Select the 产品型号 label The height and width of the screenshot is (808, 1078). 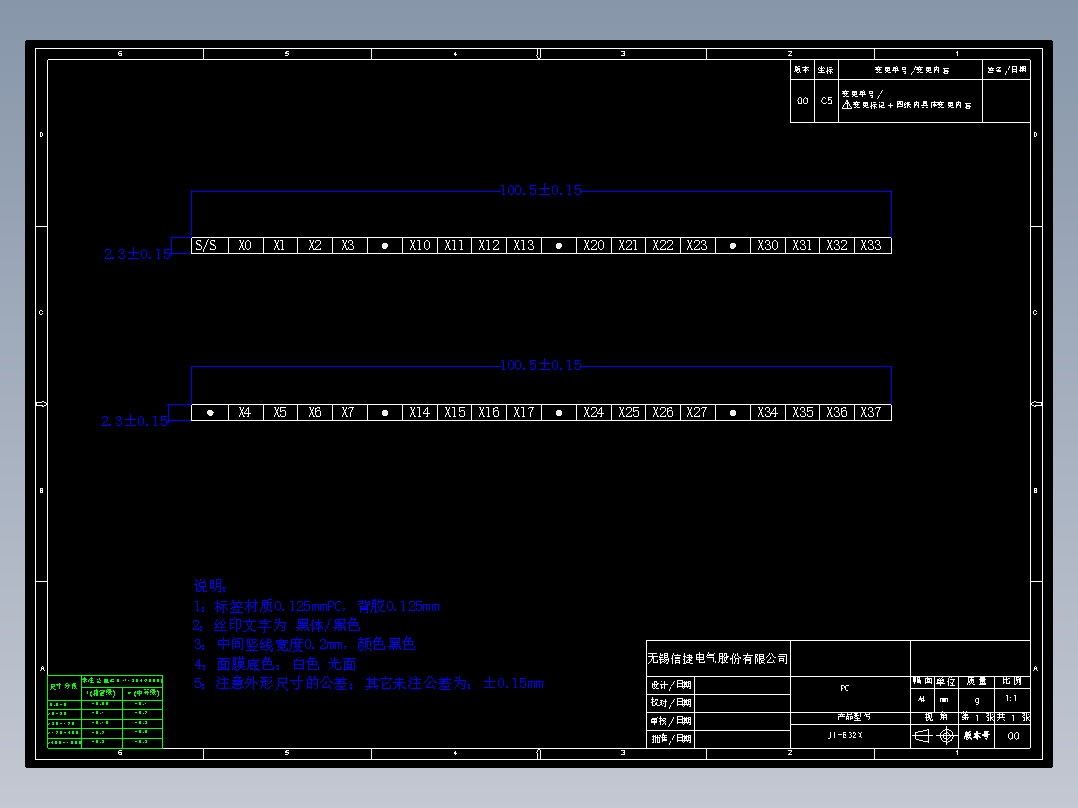[x=854, y=717]
